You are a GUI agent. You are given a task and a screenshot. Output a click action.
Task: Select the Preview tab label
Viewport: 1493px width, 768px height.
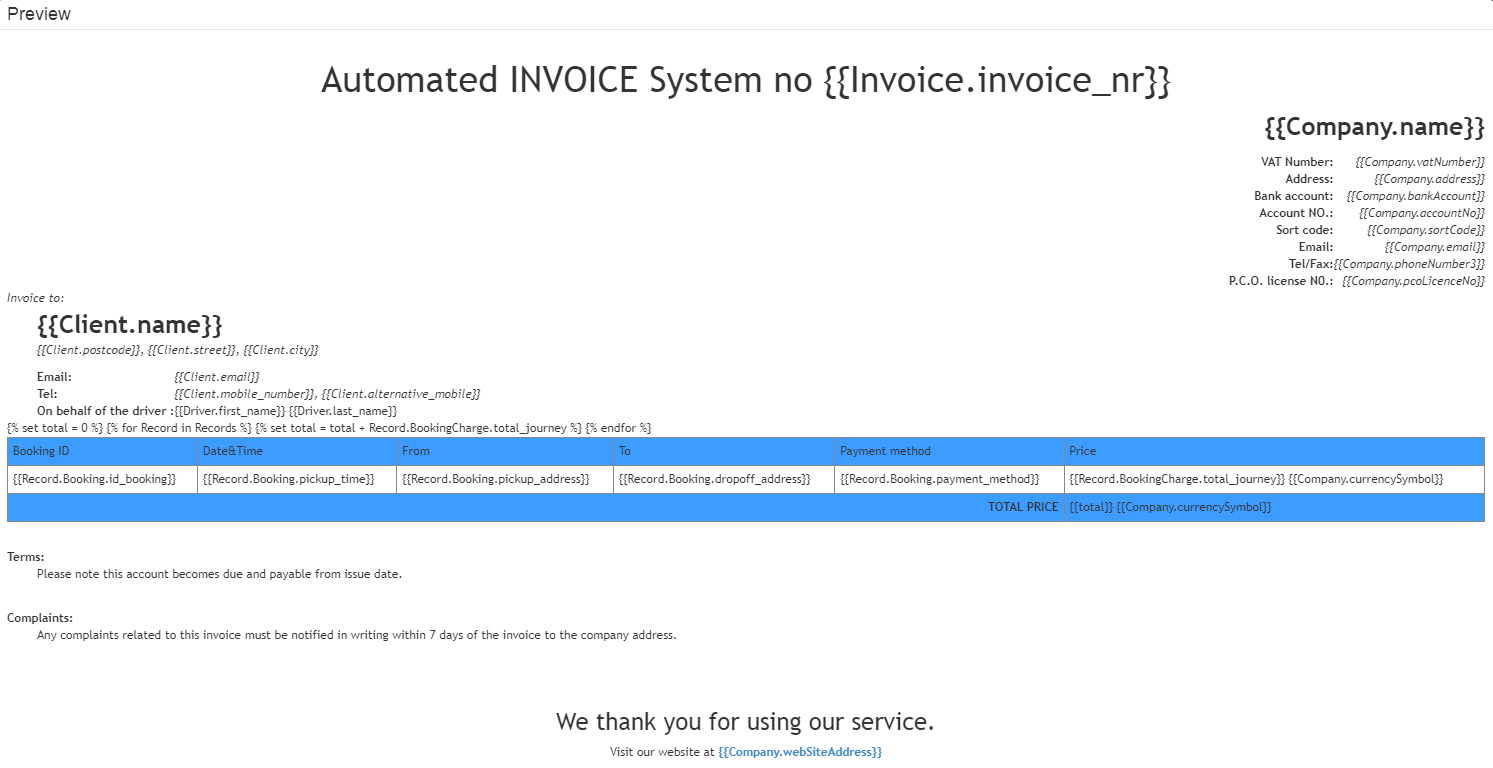38,13
